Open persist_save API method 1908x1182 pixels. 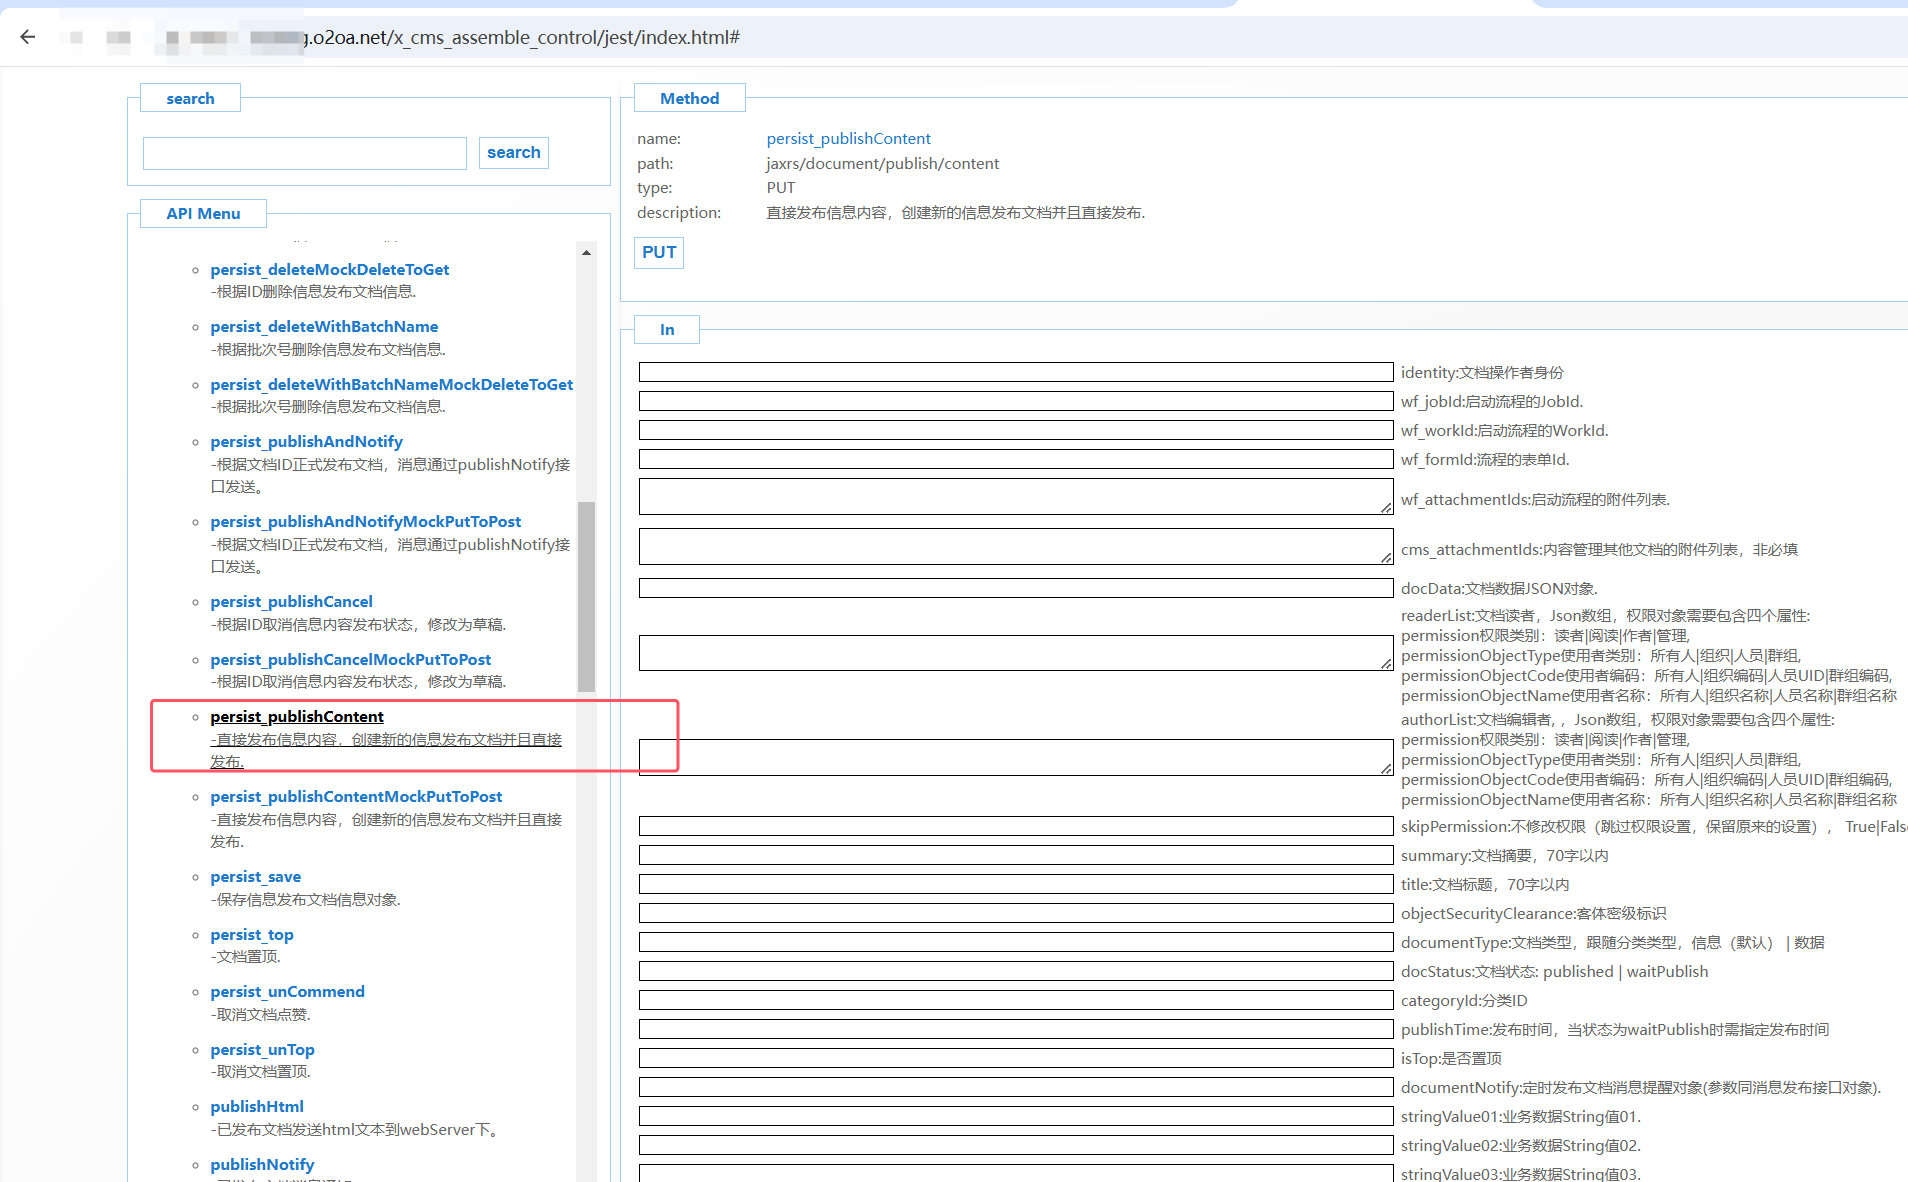[255, 877]
